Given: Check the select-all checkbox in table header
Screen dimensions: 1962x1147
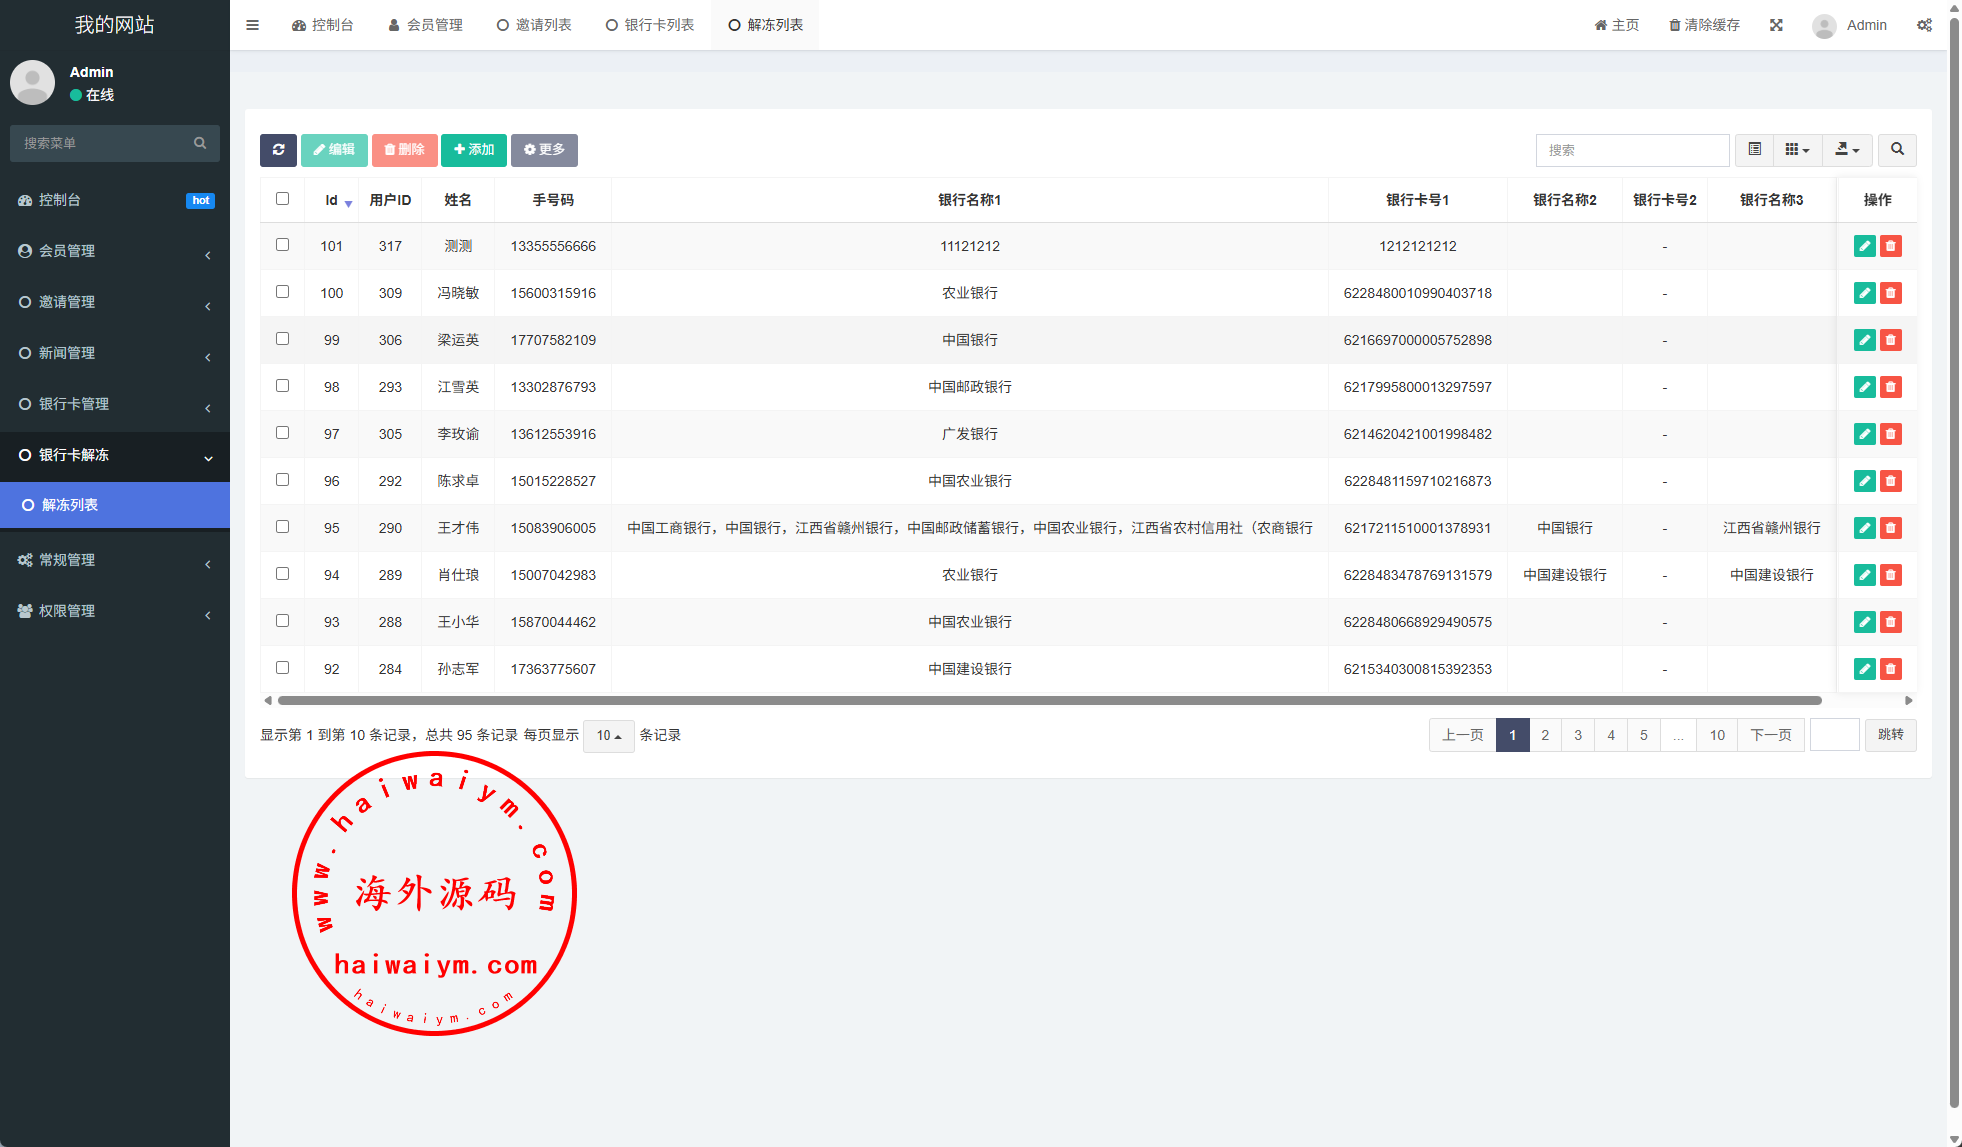Looking at the screenshot, I should pos(282,199).
